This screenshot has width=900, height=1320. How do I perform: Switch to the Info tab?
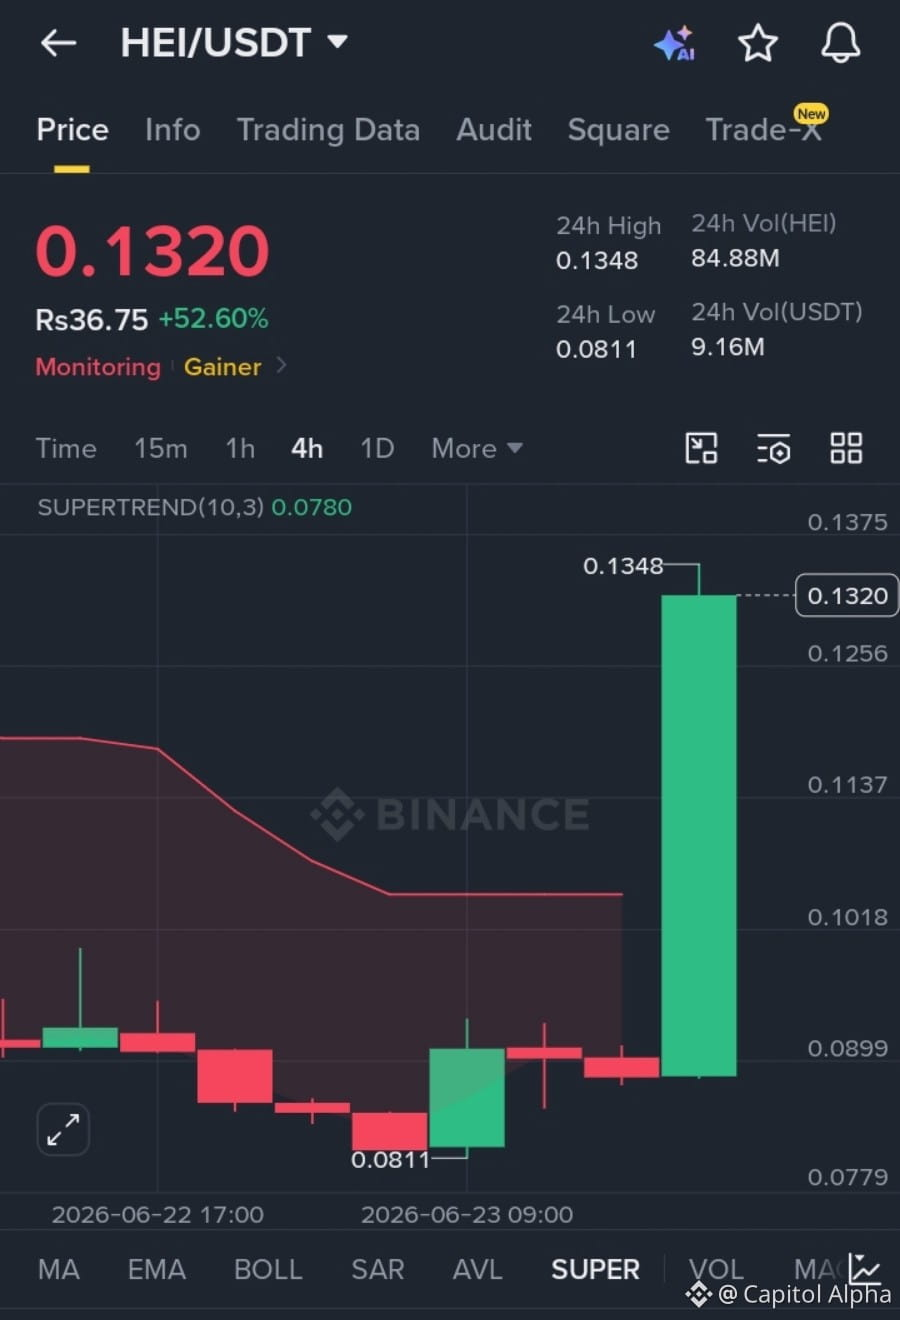(x=172, y=130)
